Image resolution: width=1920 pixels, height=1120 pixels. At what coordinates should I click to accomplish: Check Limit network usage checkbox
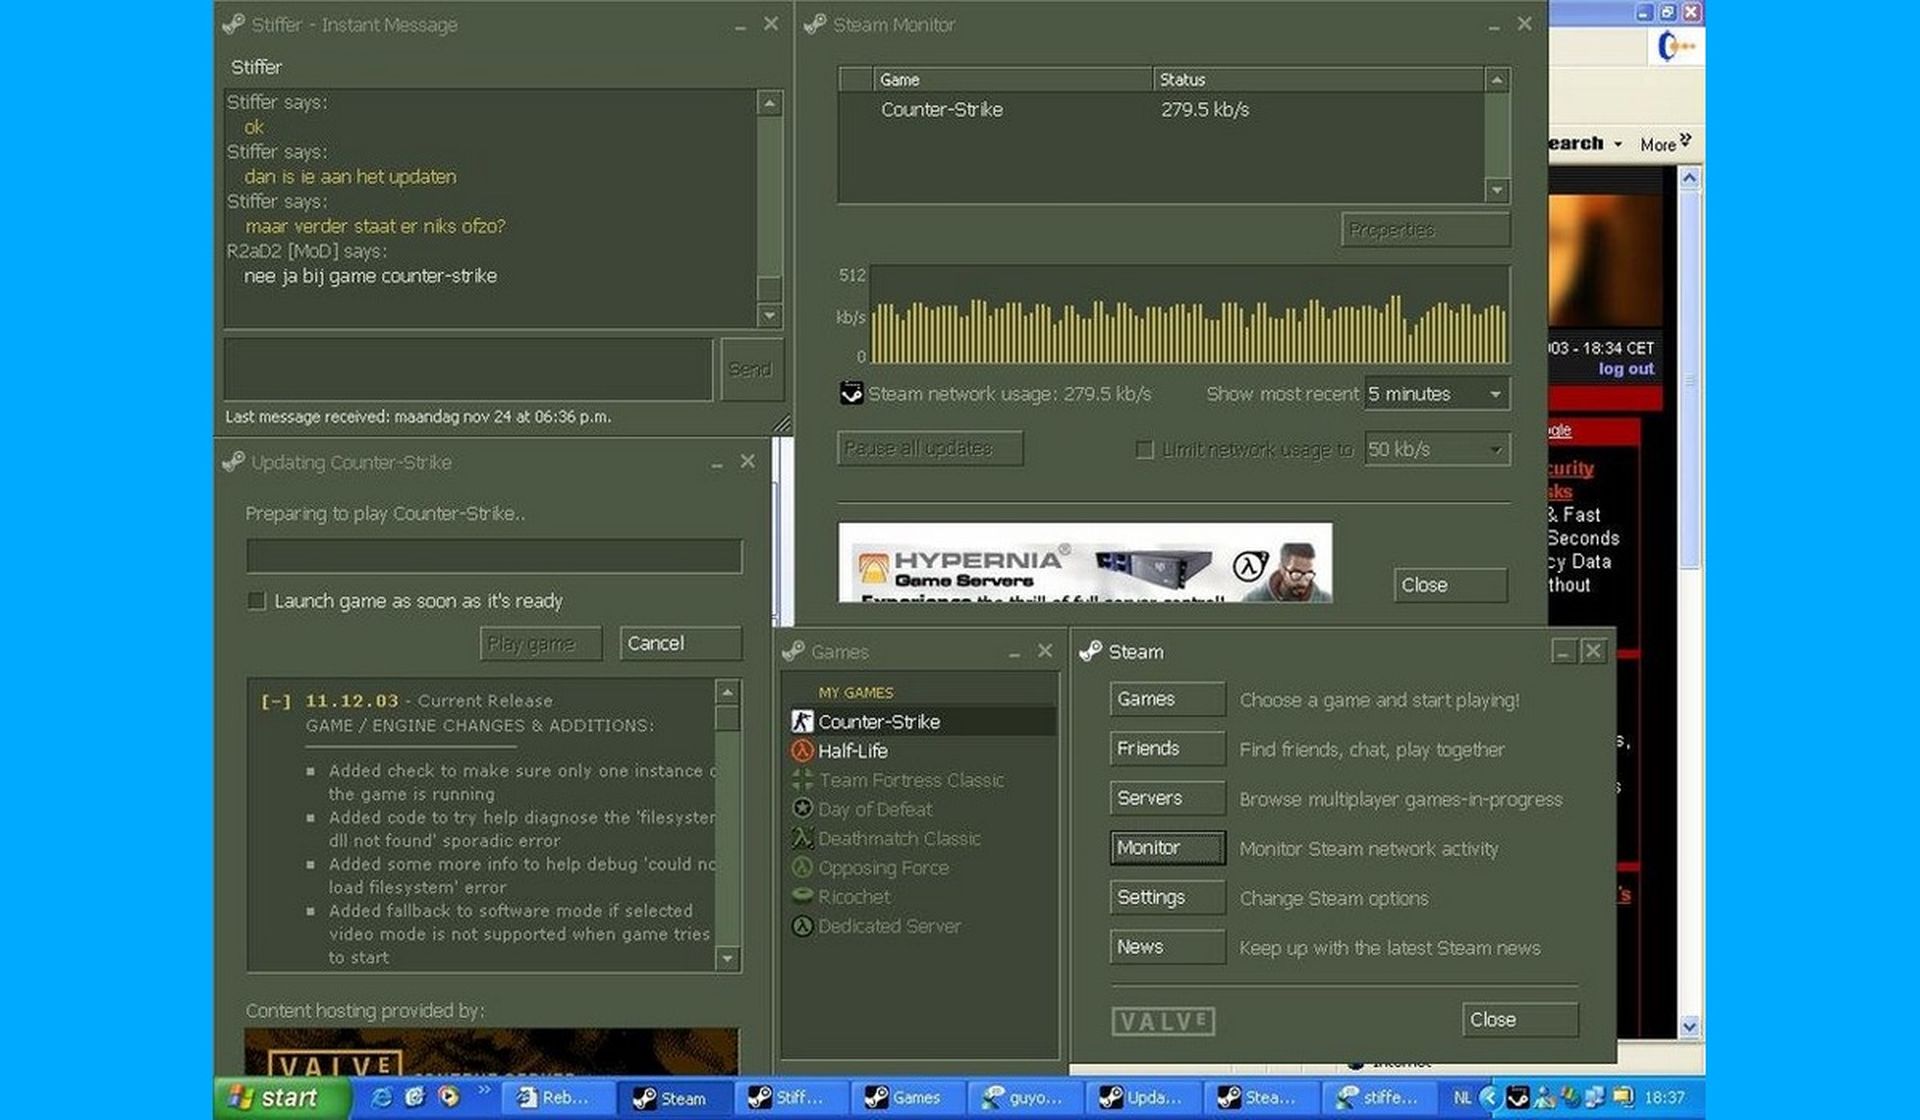[1145, 449]
